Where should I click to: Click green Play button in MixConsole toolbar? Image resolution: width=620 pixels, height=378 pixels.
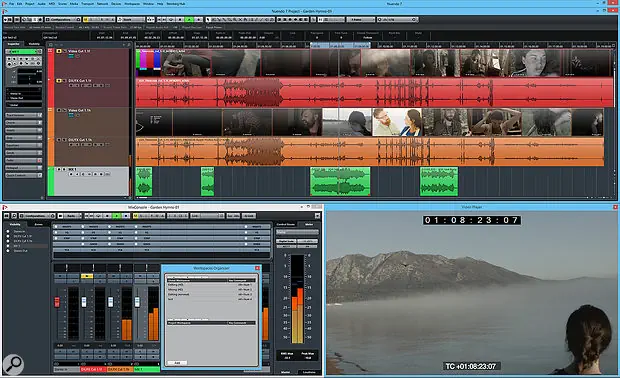117,216
